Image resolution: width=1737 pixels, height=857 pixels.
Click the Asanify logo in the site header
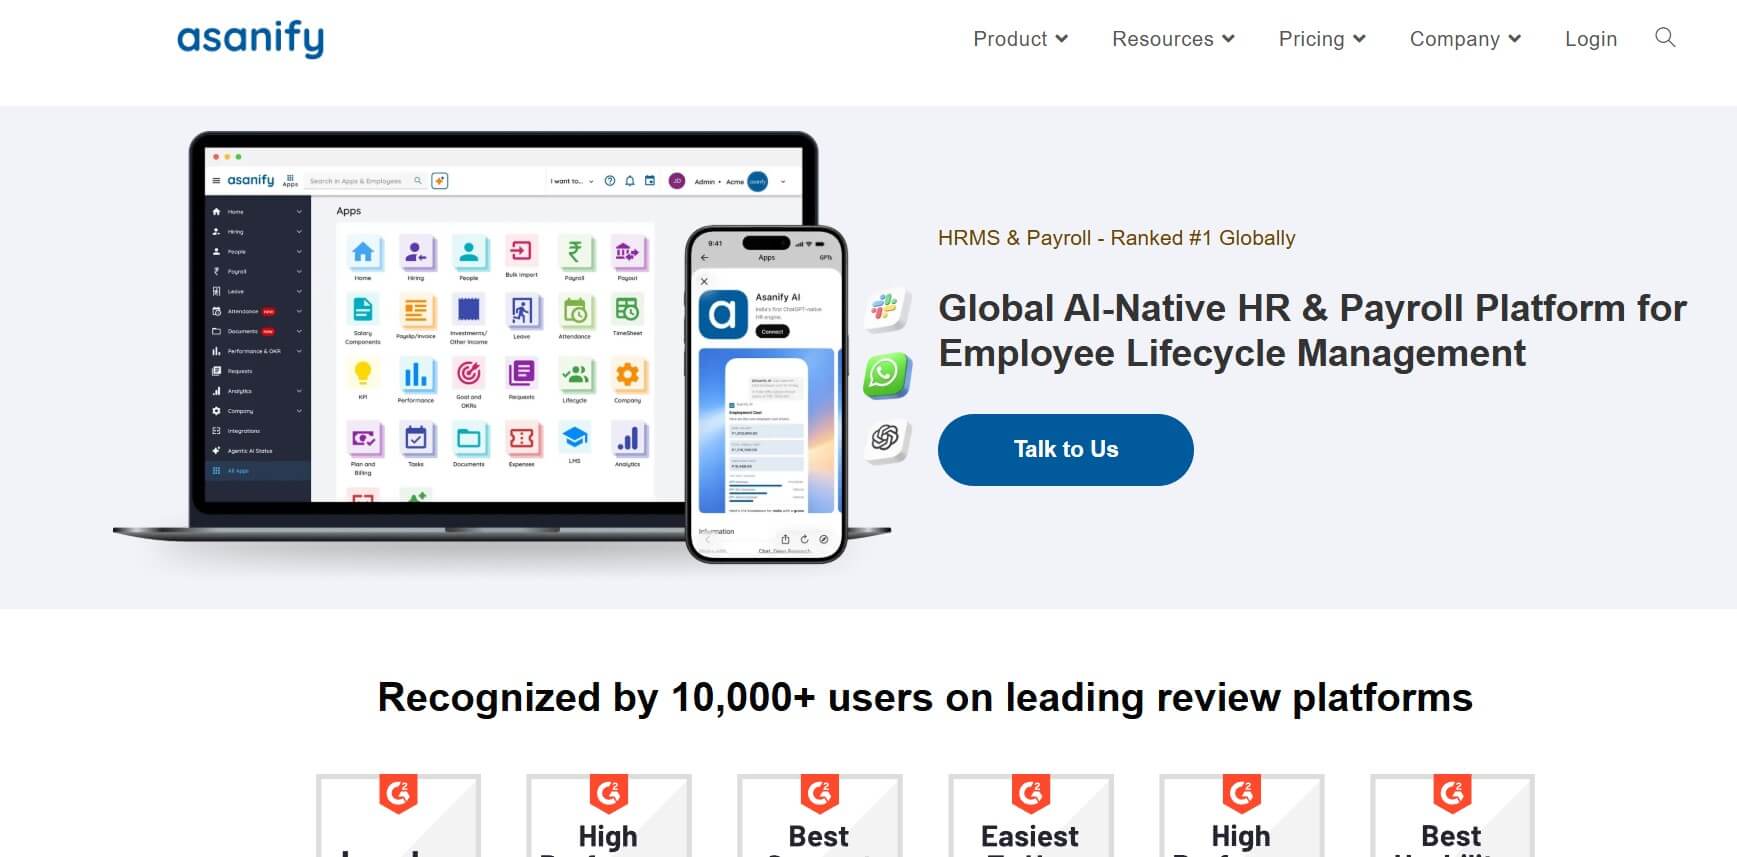pos(250,39)
